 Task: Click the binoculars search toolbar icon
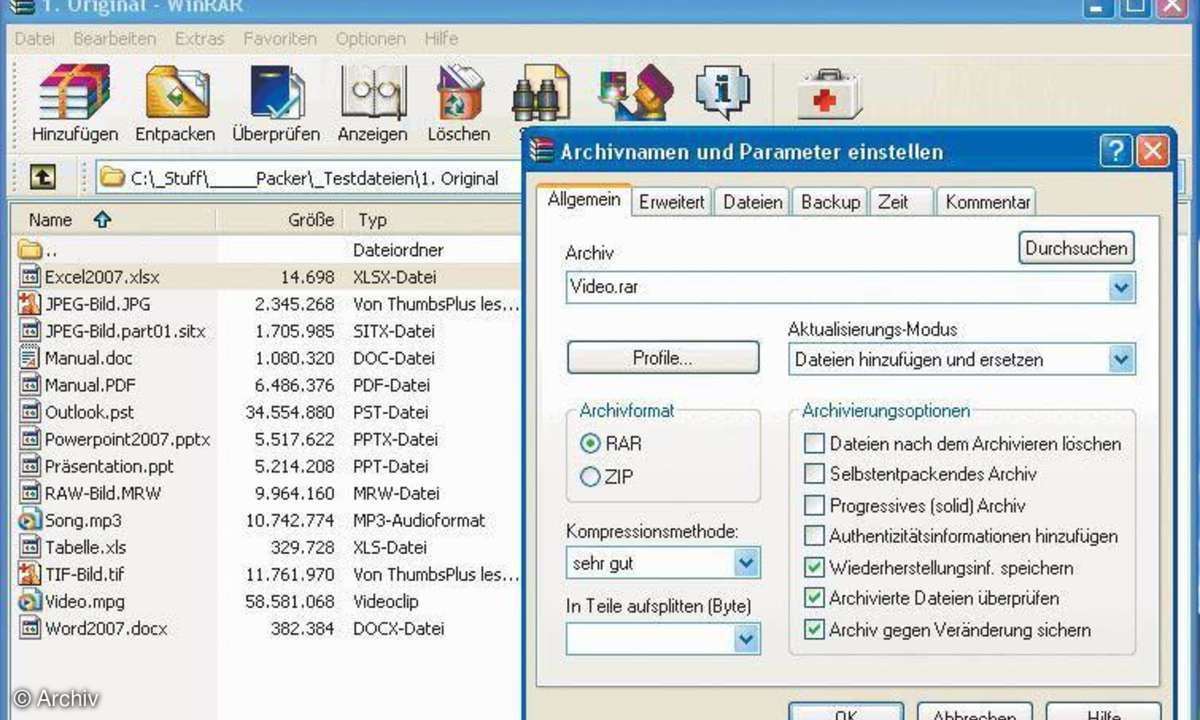tap(541, 93)
